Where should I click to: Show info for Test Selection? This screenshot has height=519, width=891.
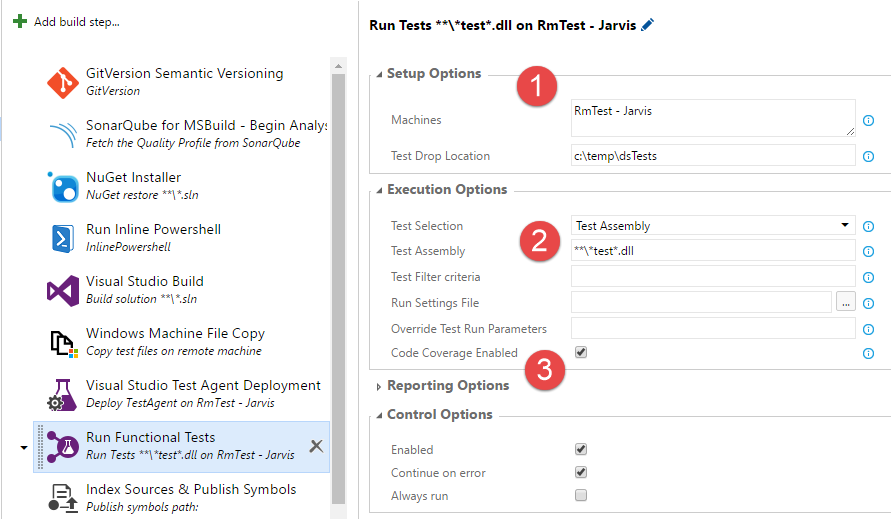coord(868,226)
